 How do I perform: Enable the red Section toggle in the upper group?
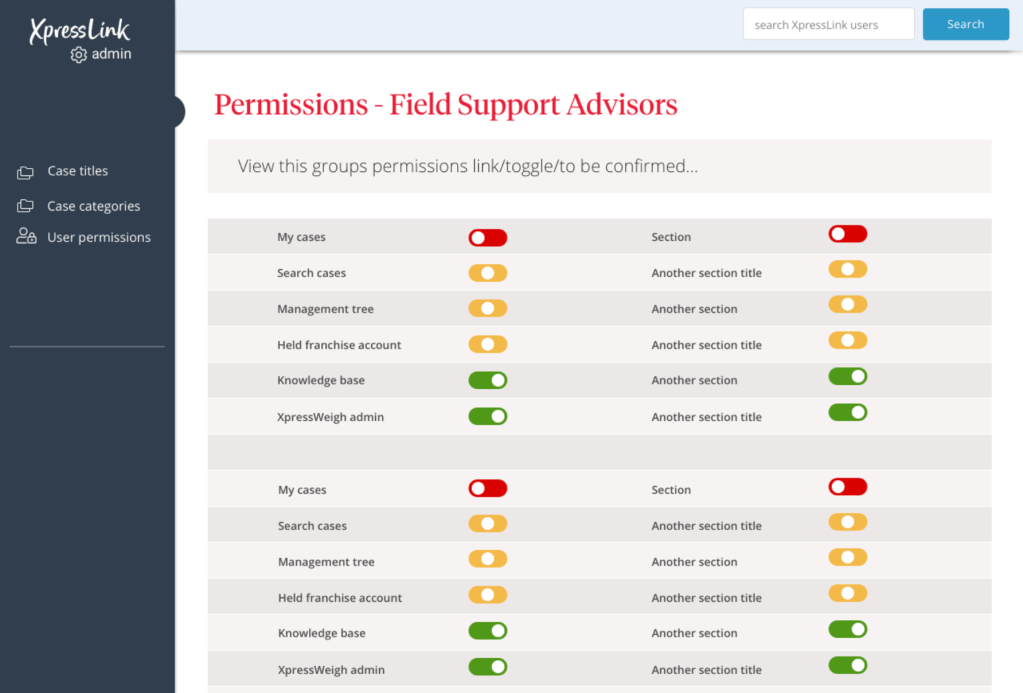[847, 234]
